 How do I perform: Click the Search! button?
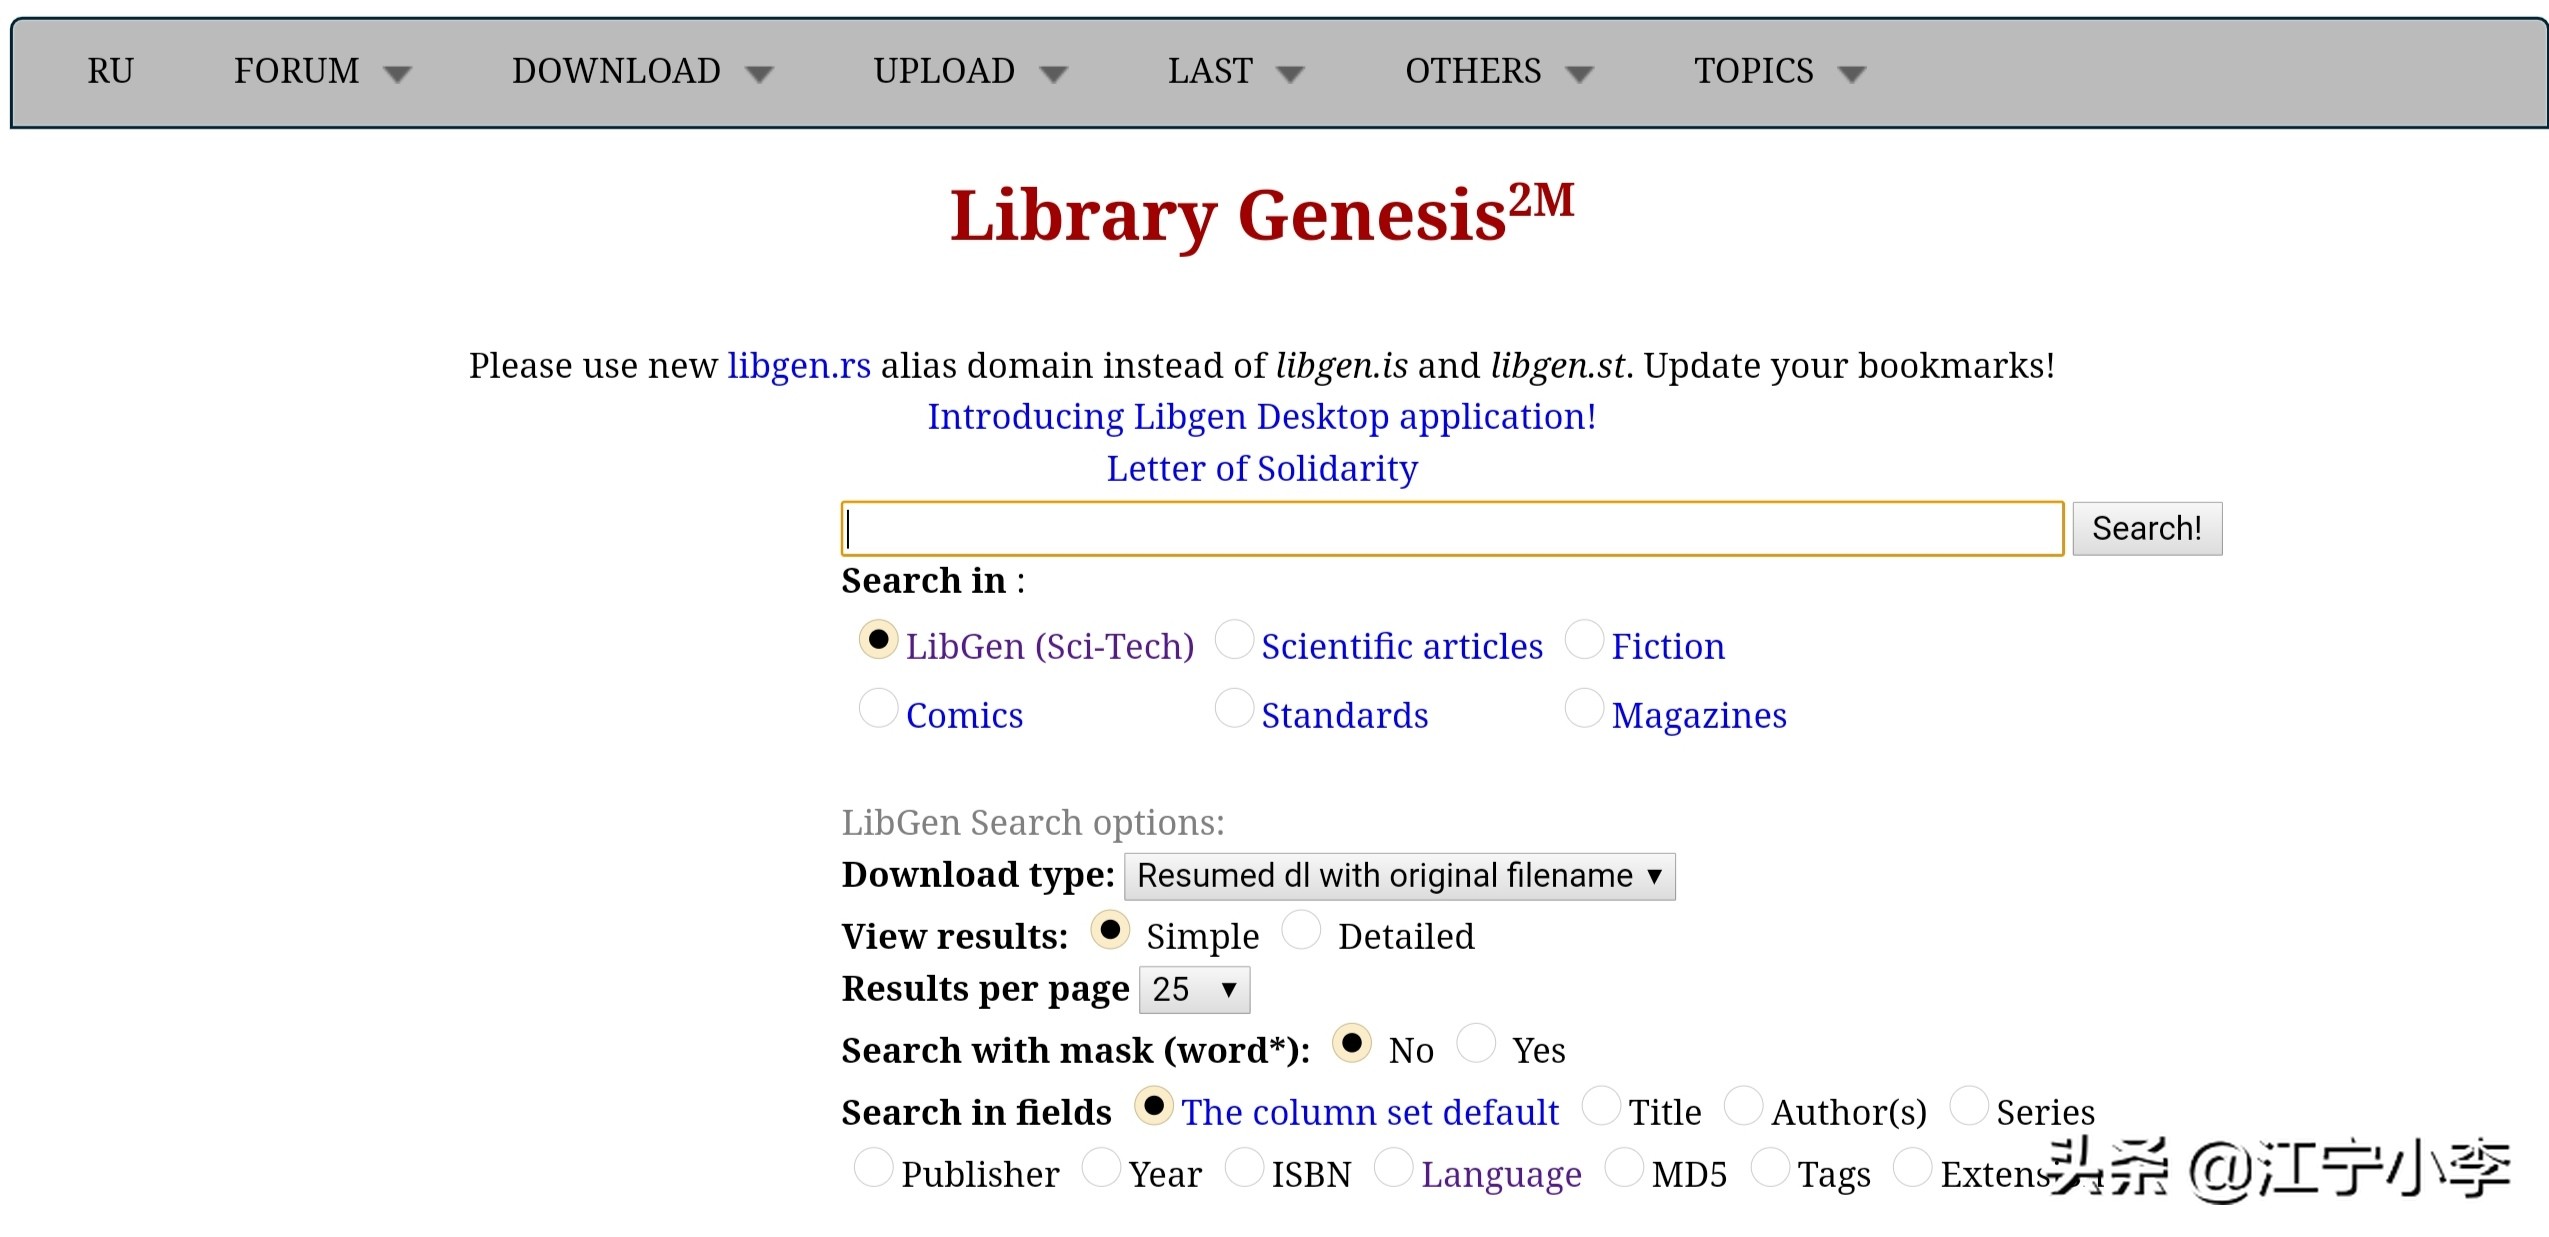tap(2146, 528)
